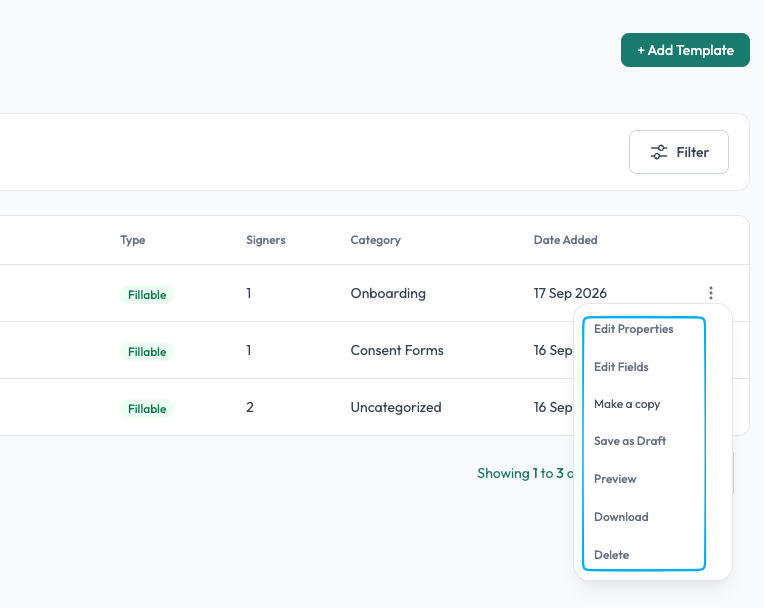Screen dimensions: 764x608
Task: Choose Edit Properties from the menu
Action: pos(633,329)
